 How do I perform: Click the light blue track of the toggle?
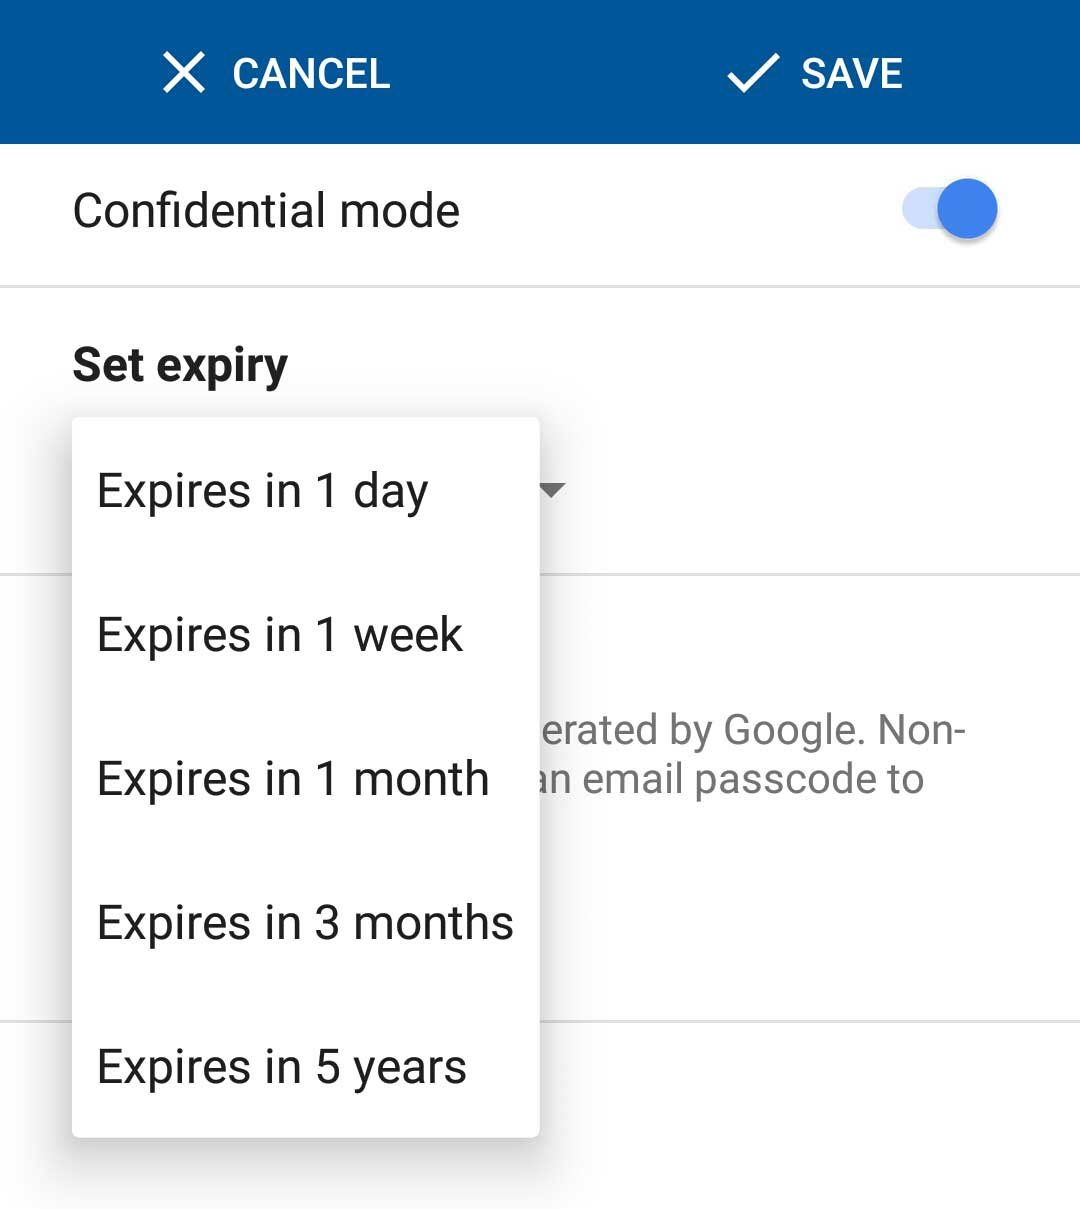(x=917, y=209)
